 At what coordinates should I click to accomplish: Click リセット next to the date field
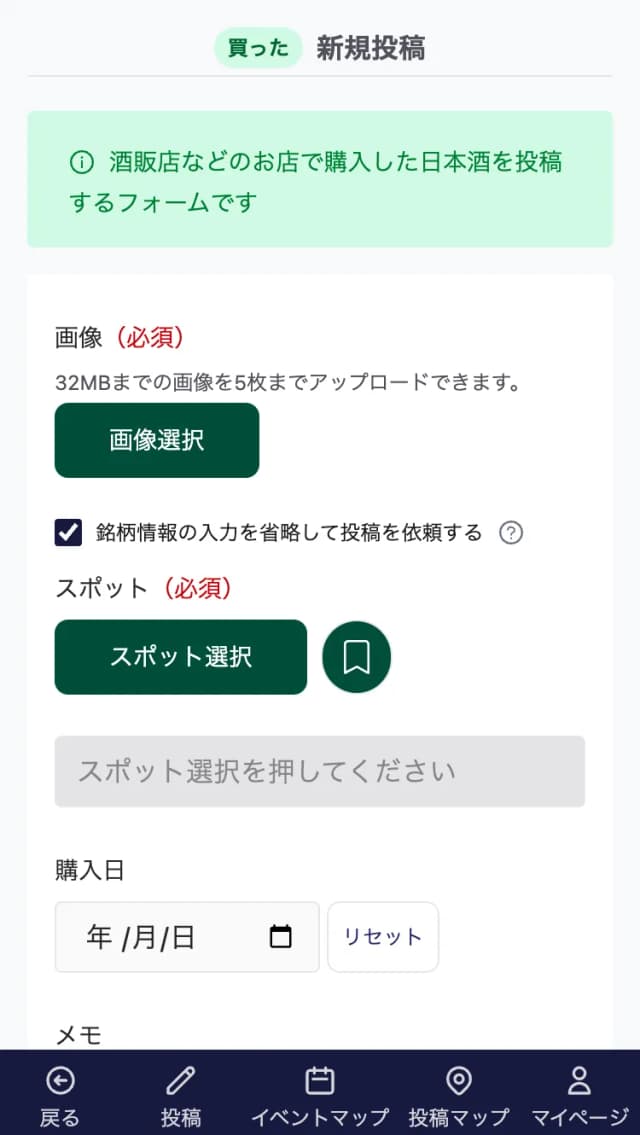coord(383,936)
